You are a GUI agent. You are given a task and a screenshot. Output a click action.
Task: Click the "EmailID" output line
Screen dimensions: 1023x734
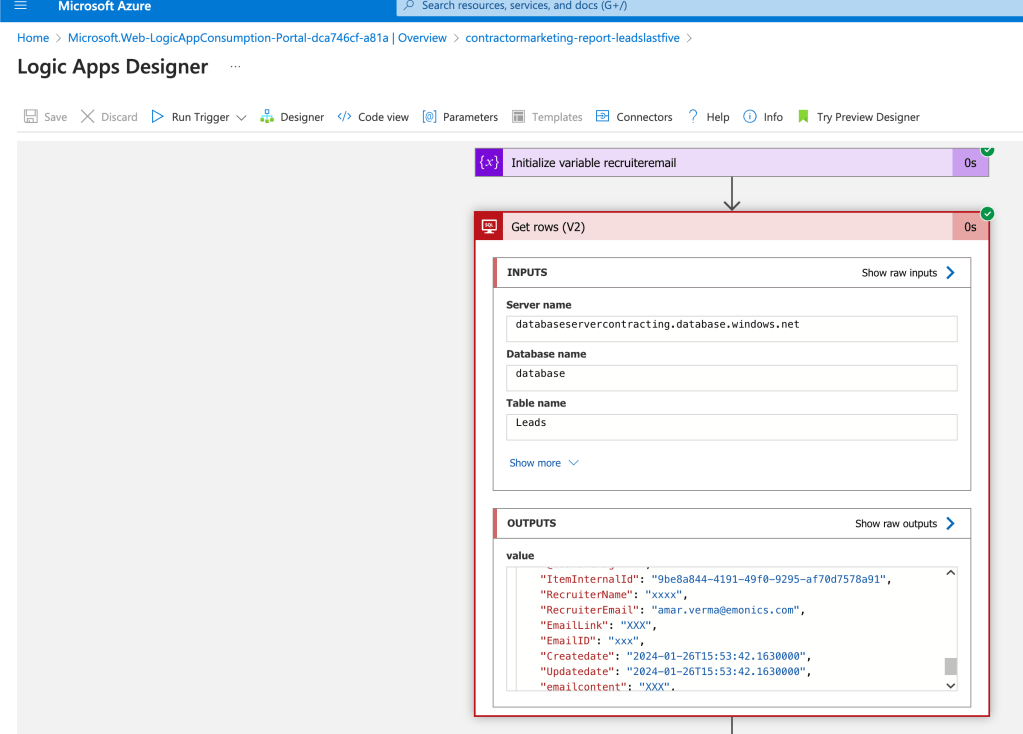point(592,641)
